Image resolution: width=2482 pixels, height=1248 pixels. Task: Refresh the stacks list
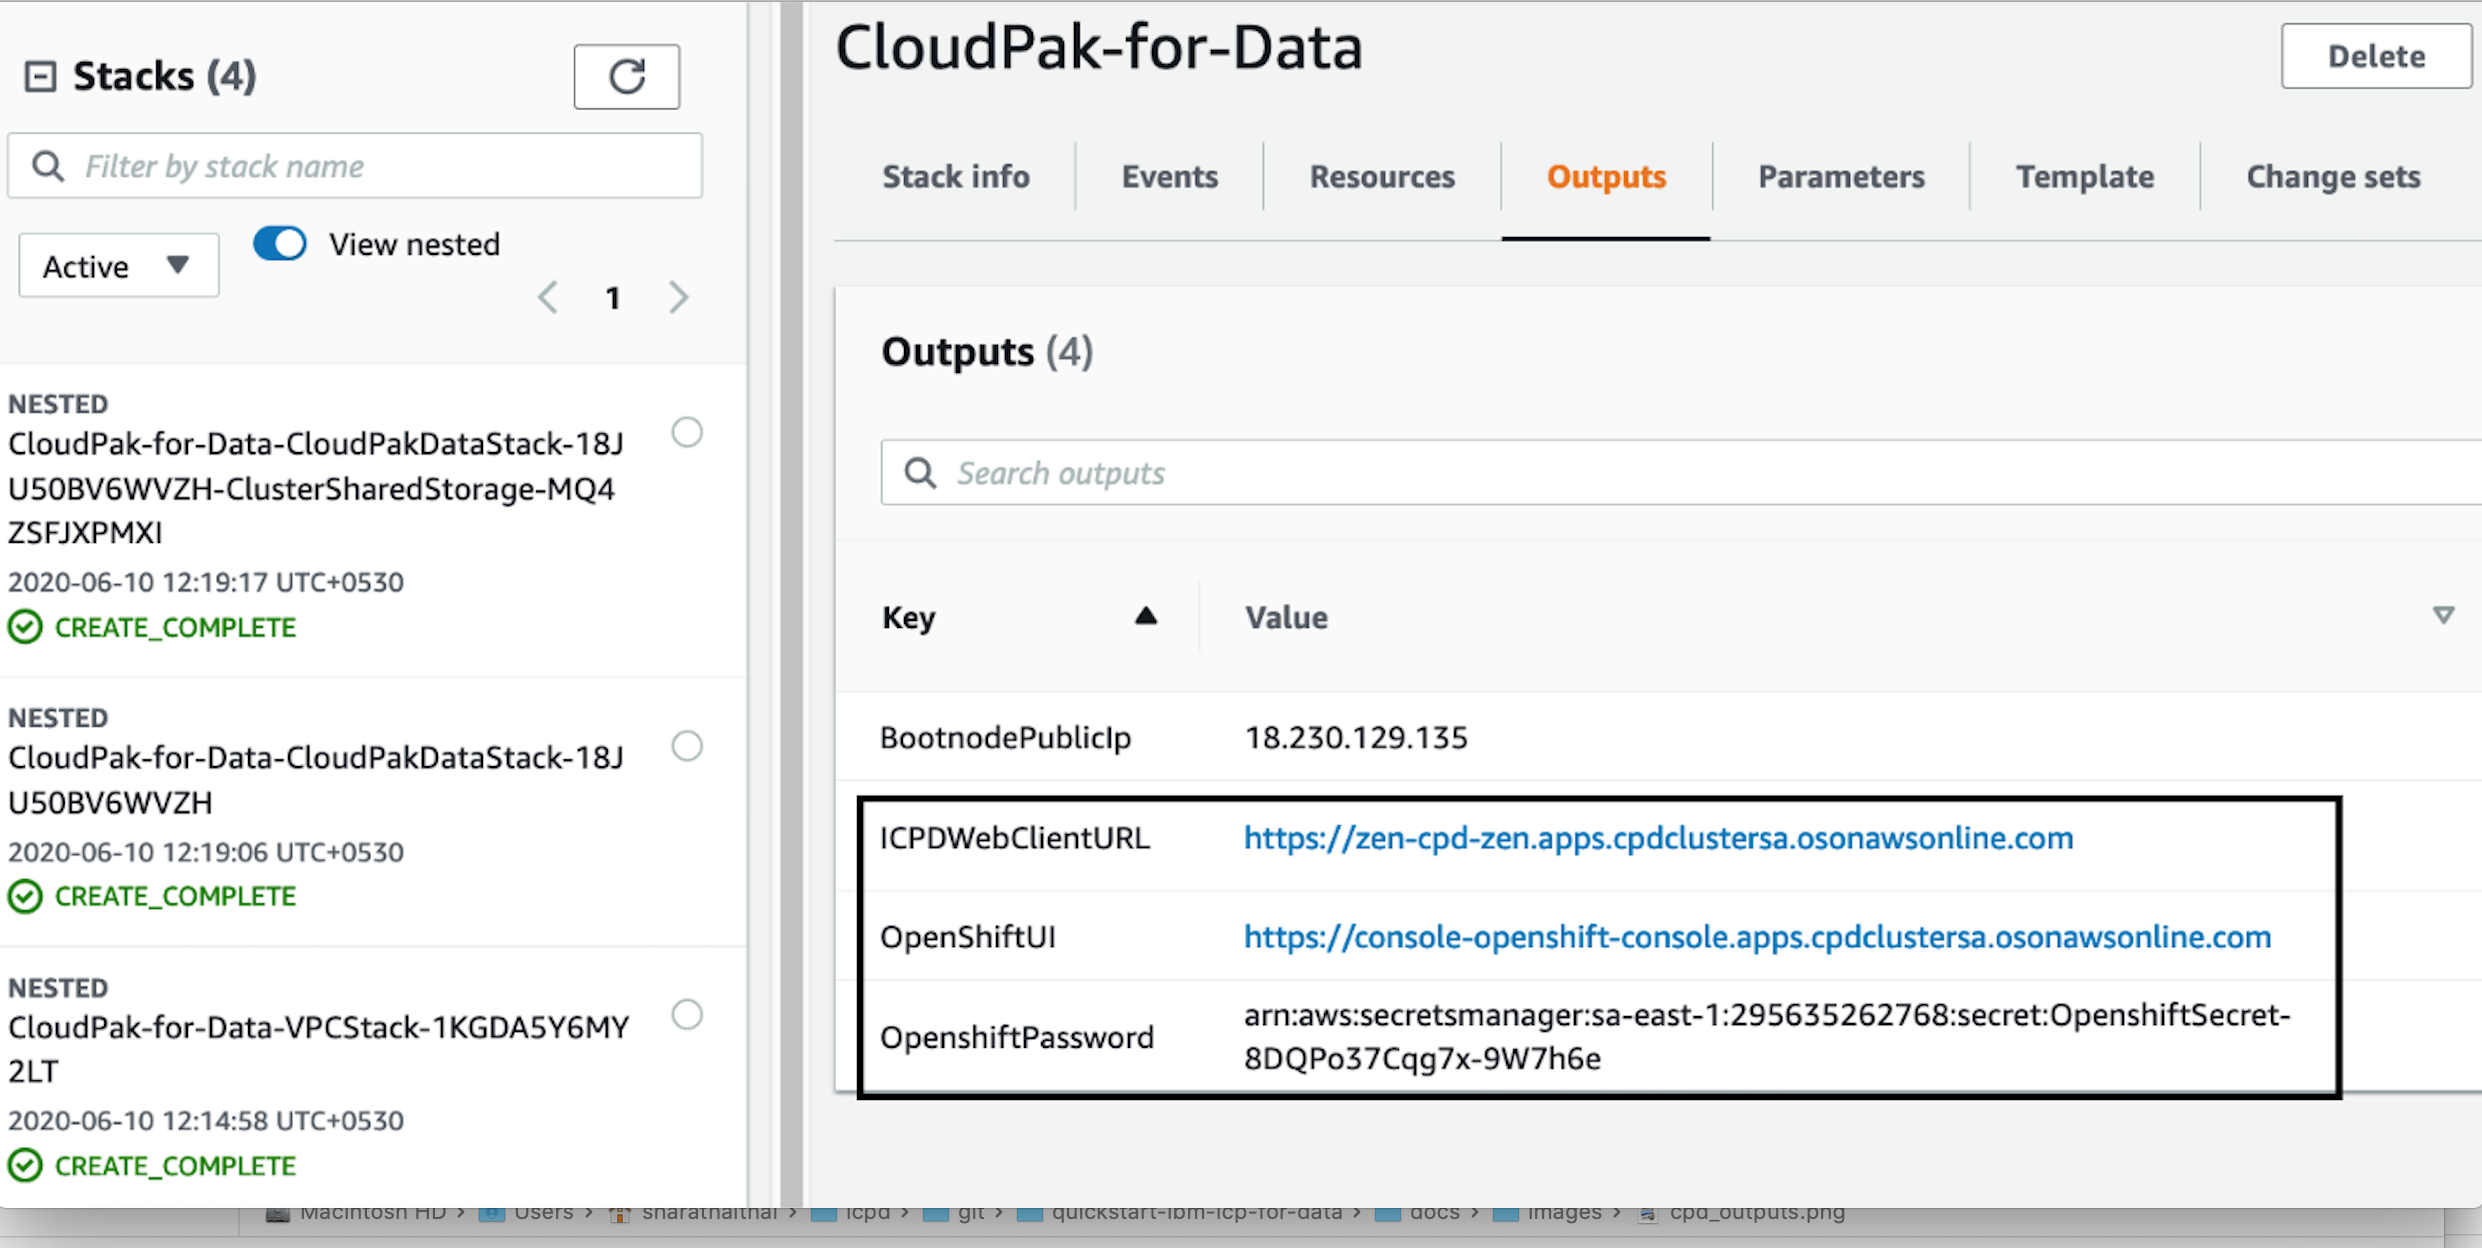(627, 76)
